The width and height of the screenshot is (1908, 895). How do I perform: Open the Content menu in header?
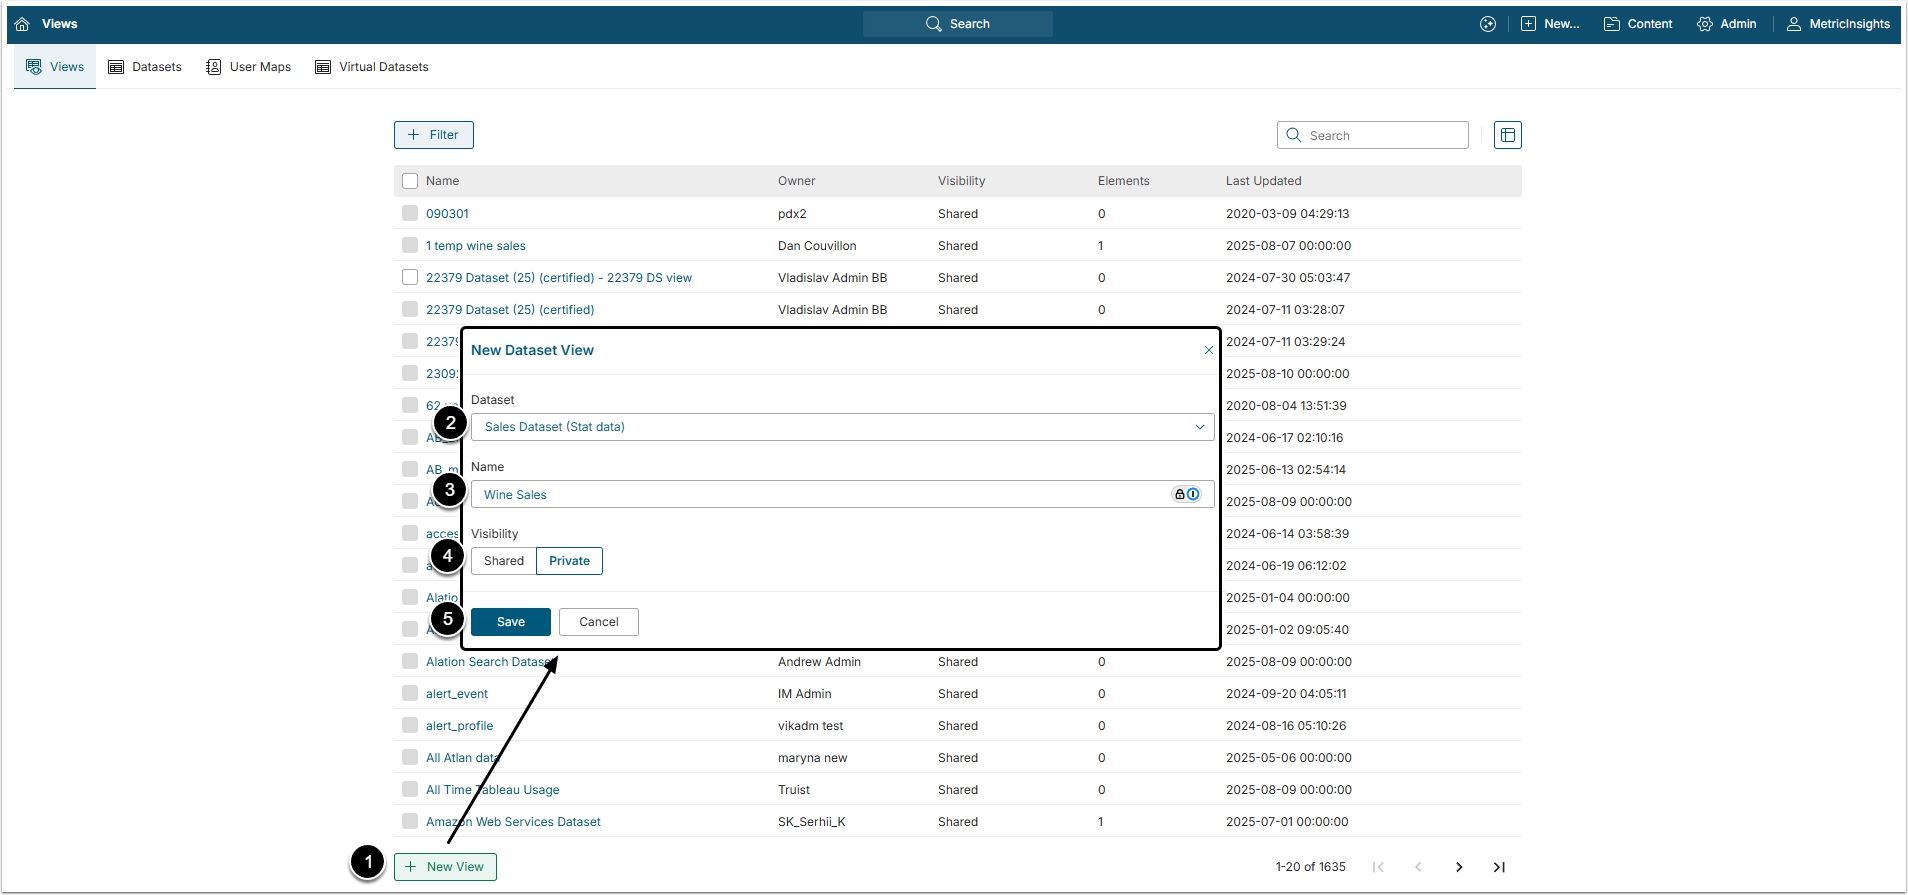tap(1637, 24)
